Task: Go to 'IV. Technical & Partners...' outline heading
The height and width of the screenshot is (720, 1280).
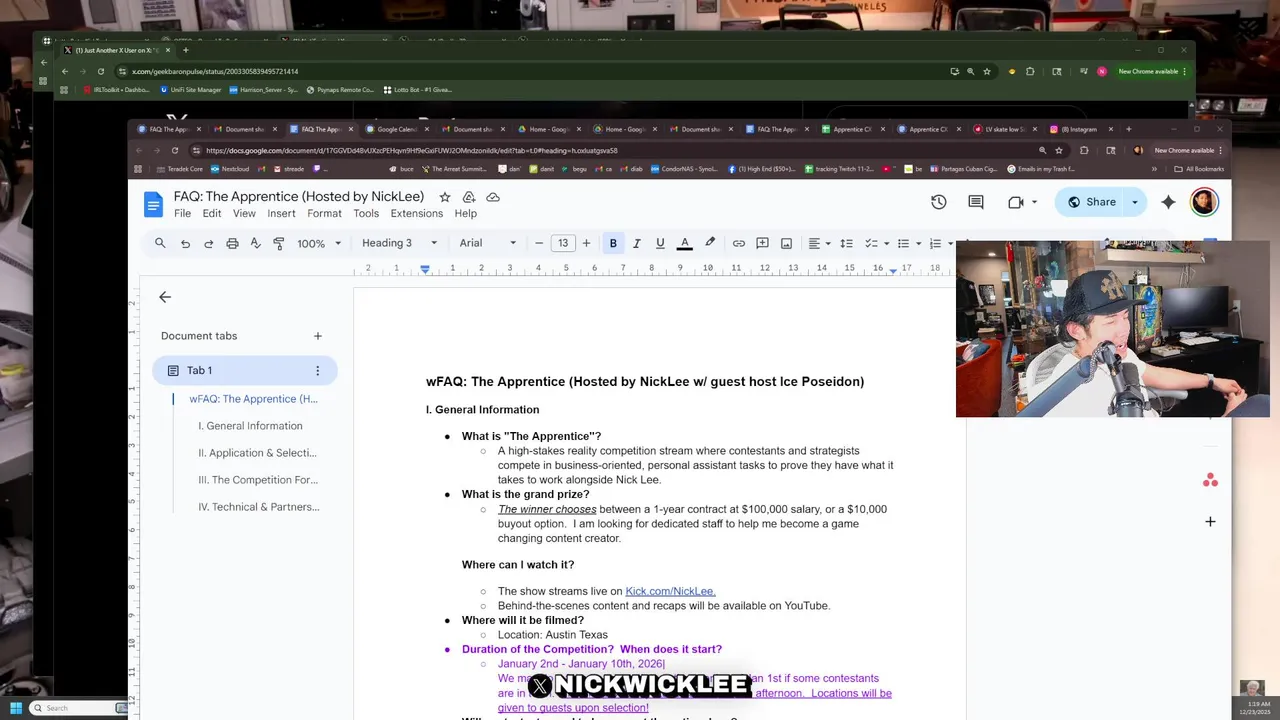Action: pos(259,507)
